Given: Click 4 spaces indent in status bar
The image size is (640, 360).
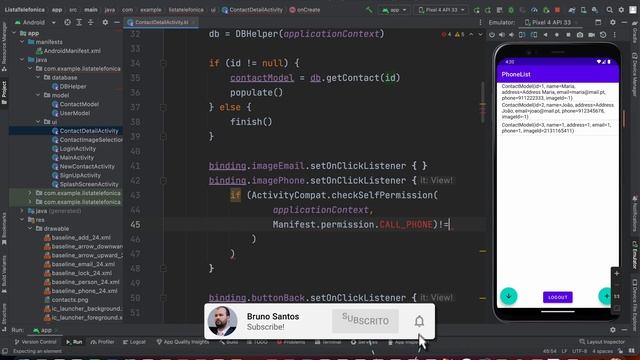Looking at the screenshot, I should point(602,351).
